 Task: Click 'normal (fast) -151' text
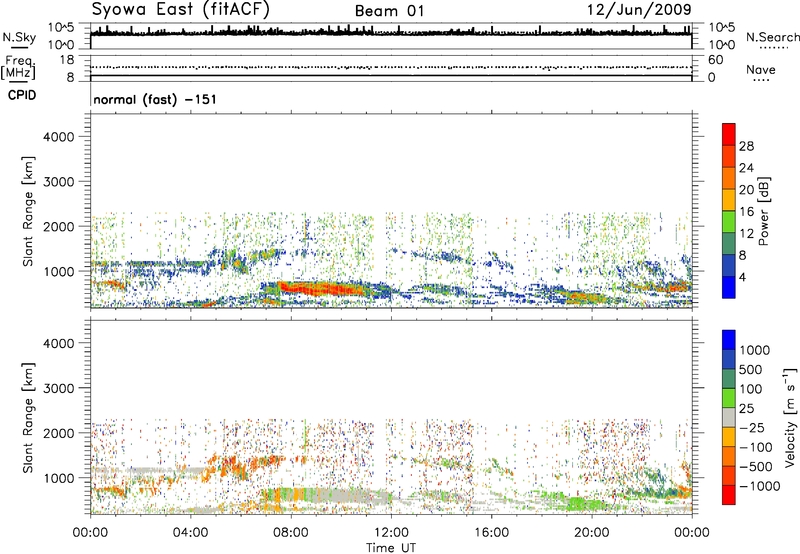point(155,99)
